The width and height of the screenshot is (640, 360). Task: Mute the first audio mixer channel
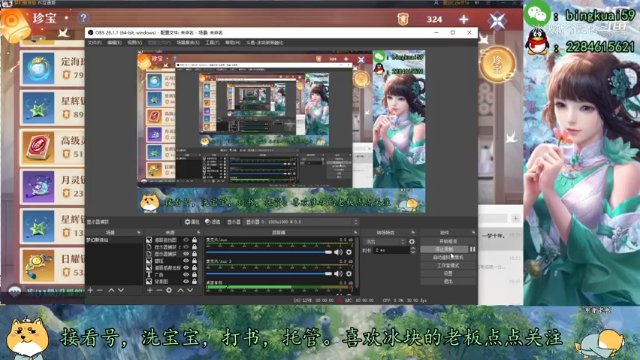click(x=338, y=252)
